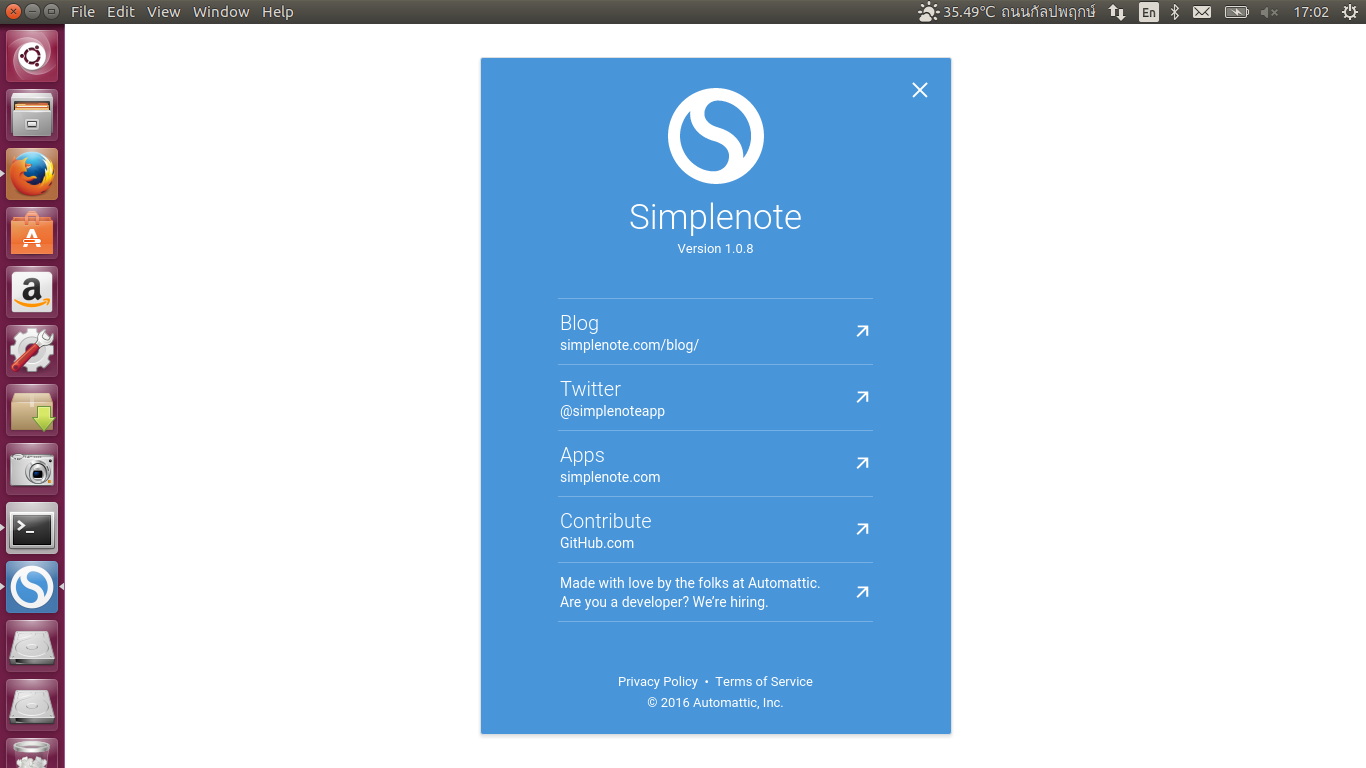This screenshot has width=1366, height=768.
Task: Open the Terms of Service link
Action: [x=764, y=682]
